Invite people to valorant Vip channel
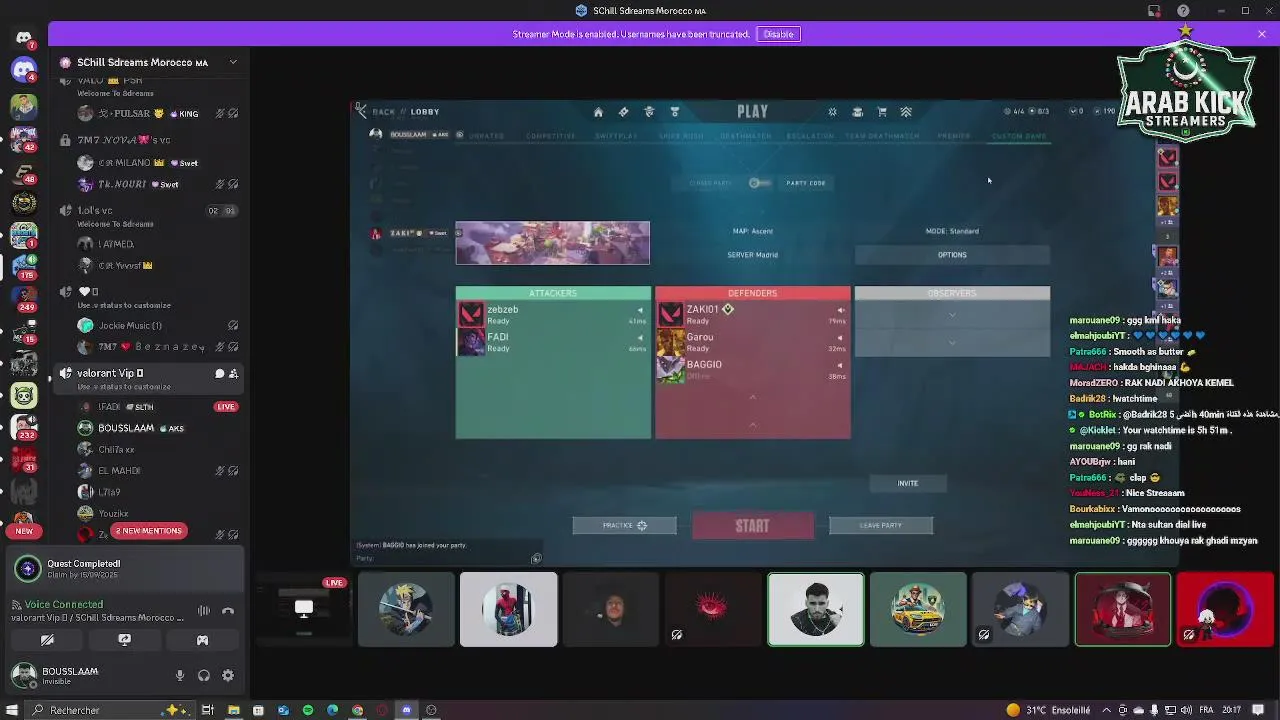Image resolution: width=1280 pixels, height=720 pixels. coord(233,374)
